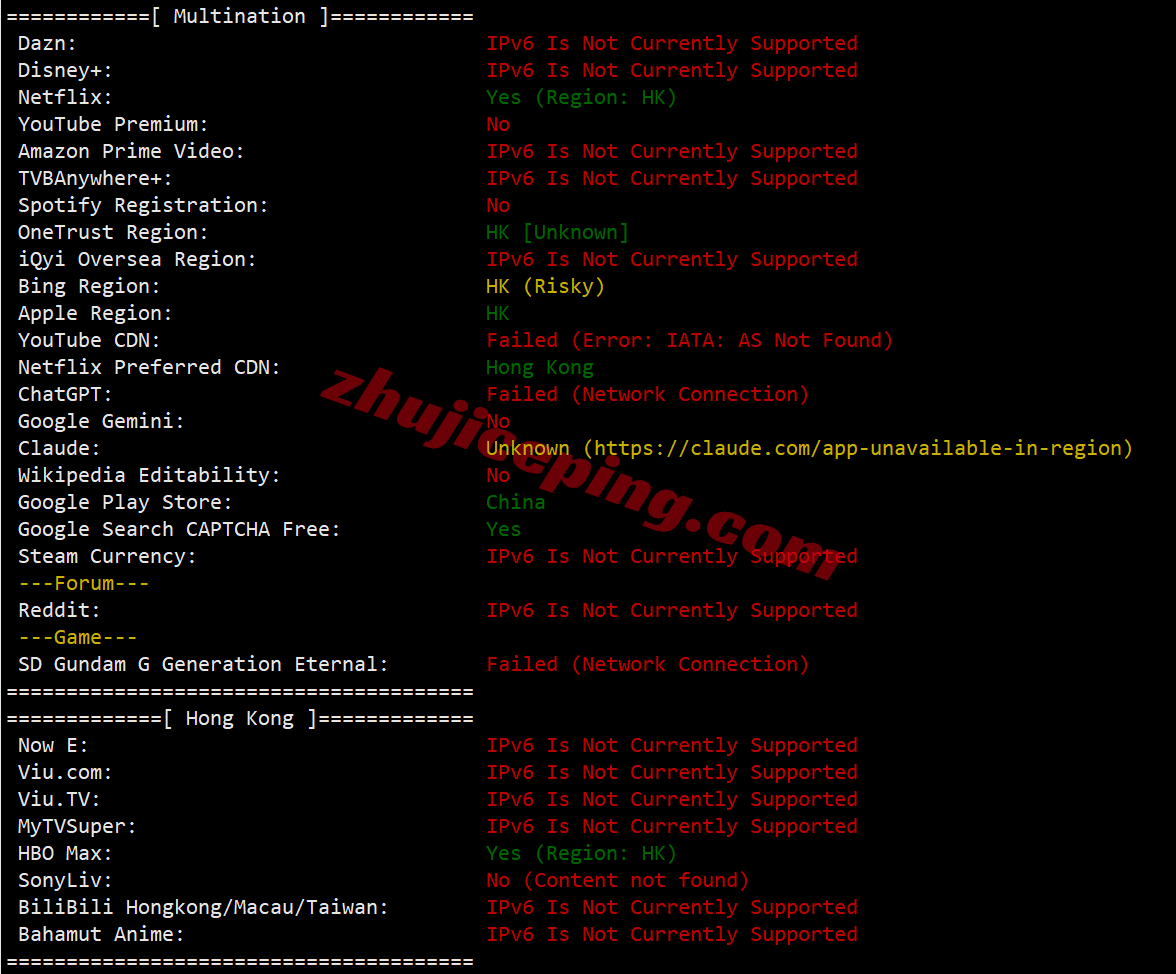Viewport: 1176px width, 974px height.
Task: Click the 'Apple Region' HK value
Action: 497,313
